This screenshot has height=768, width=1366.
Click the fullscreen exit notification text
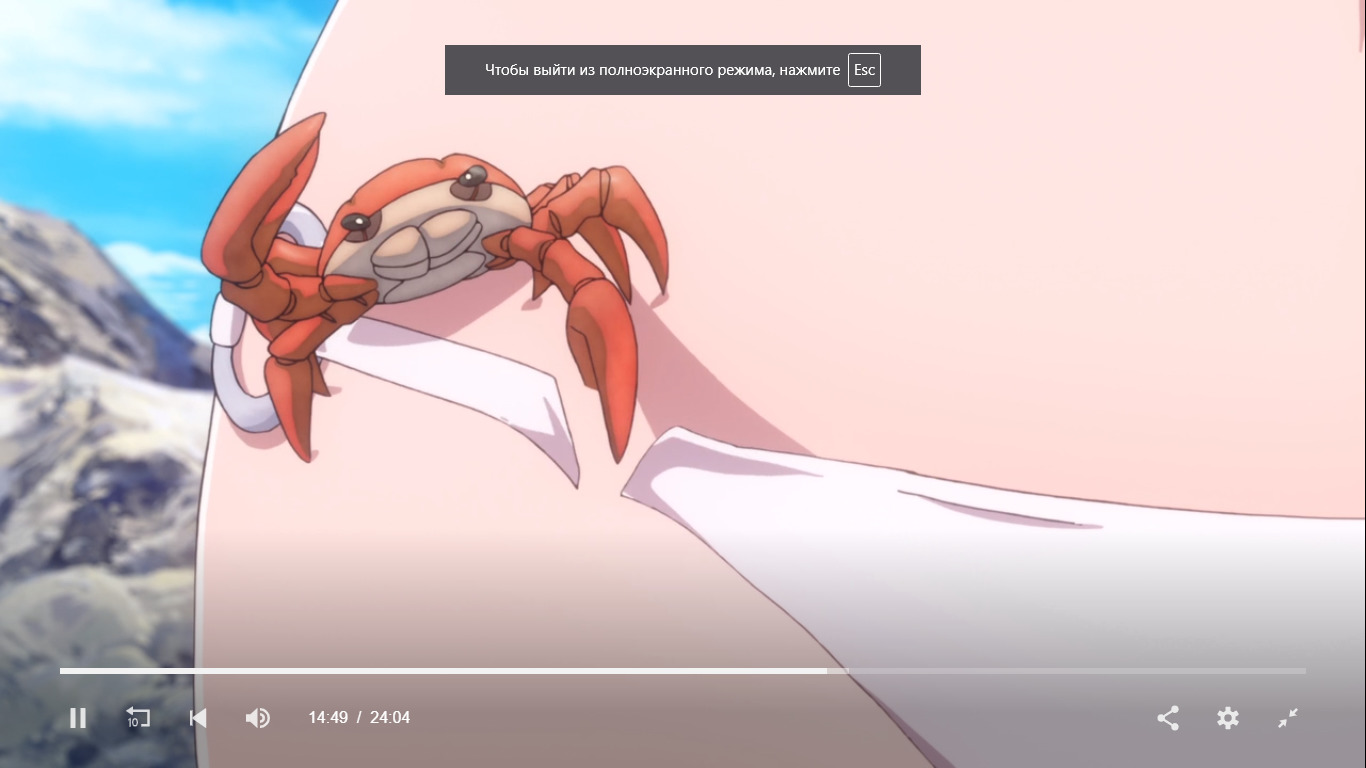662,70
